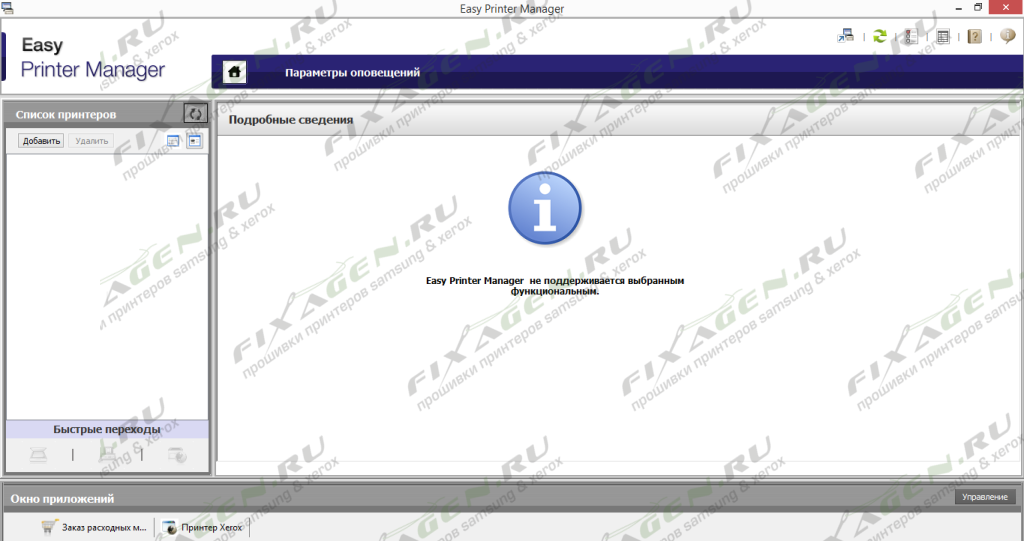Click the fax quick link icon
This screenshot has height=541, width=1024.
[107, 454]
